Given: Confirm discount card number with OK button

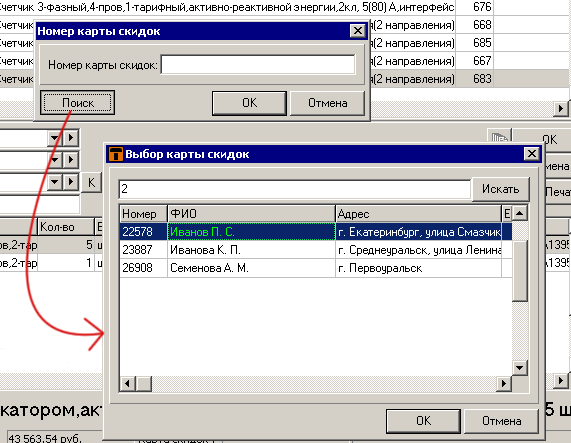Looking at the screenshot, I should click(x=249, y=103).
